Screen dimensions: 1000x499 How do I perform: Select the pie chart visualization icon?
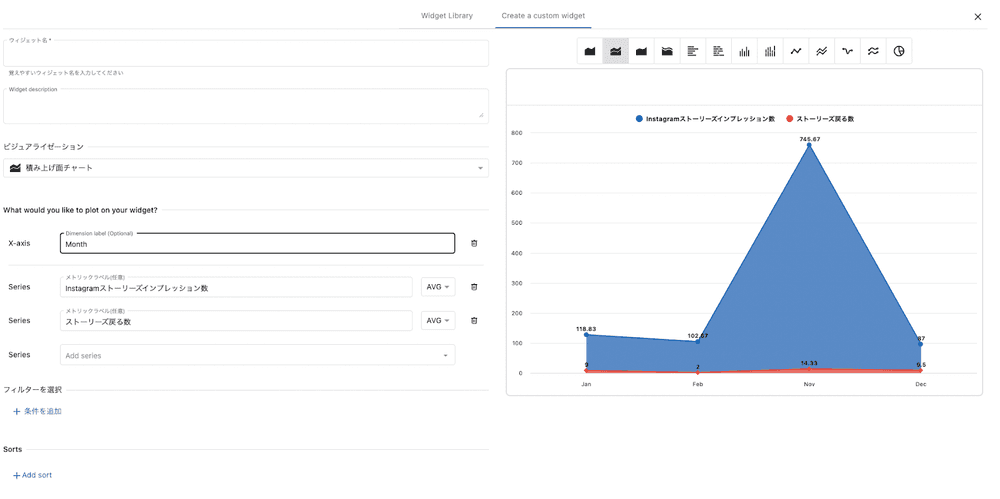(x=899, y=51)
